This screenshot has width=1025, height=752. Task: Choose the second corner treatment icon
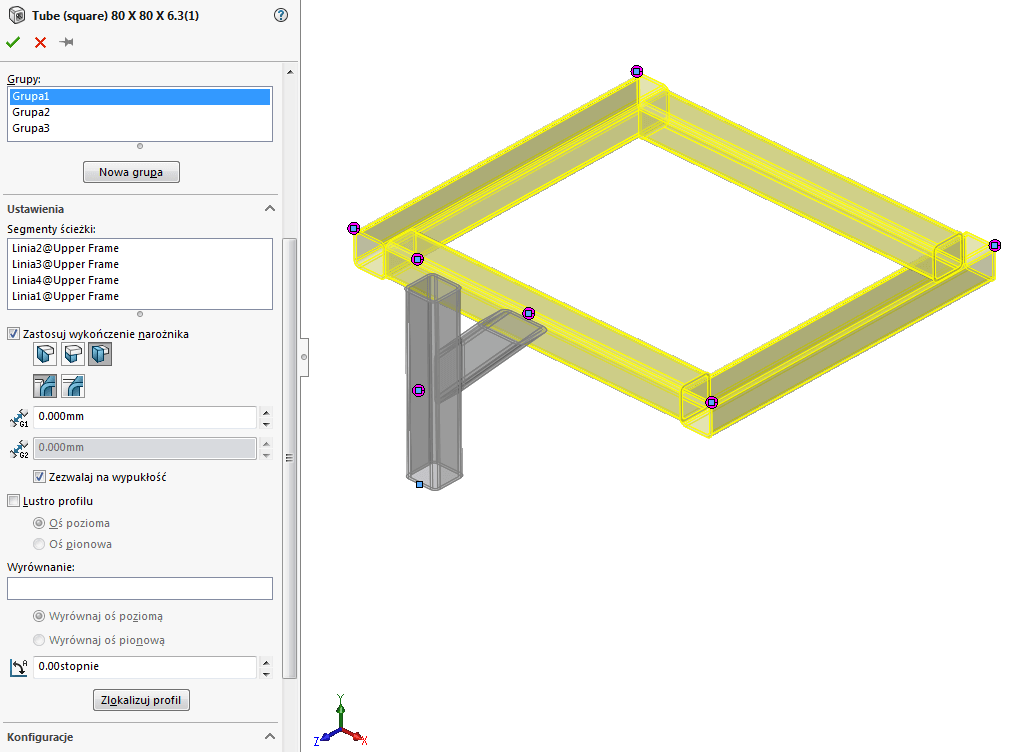[x=73, y=354]
